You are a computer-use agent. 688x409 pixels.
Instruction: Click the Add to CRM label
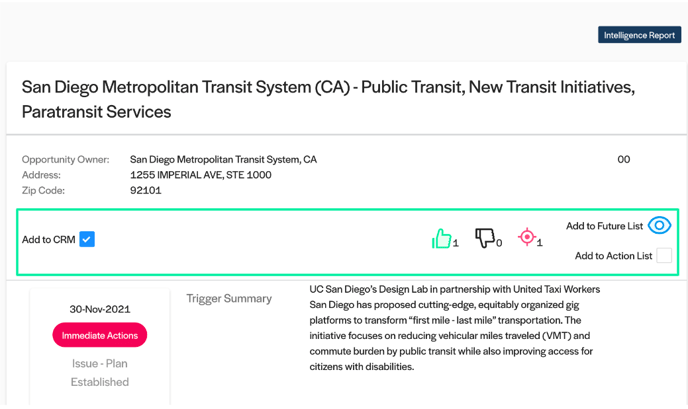pyautogui.click(x=49, y=240)
